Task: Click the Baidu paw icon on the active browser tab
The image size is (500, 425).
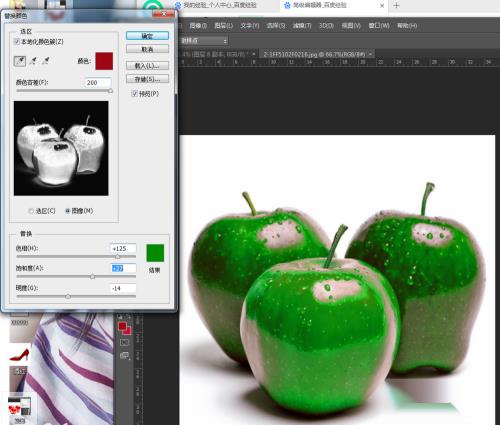Action: point(287,5)
